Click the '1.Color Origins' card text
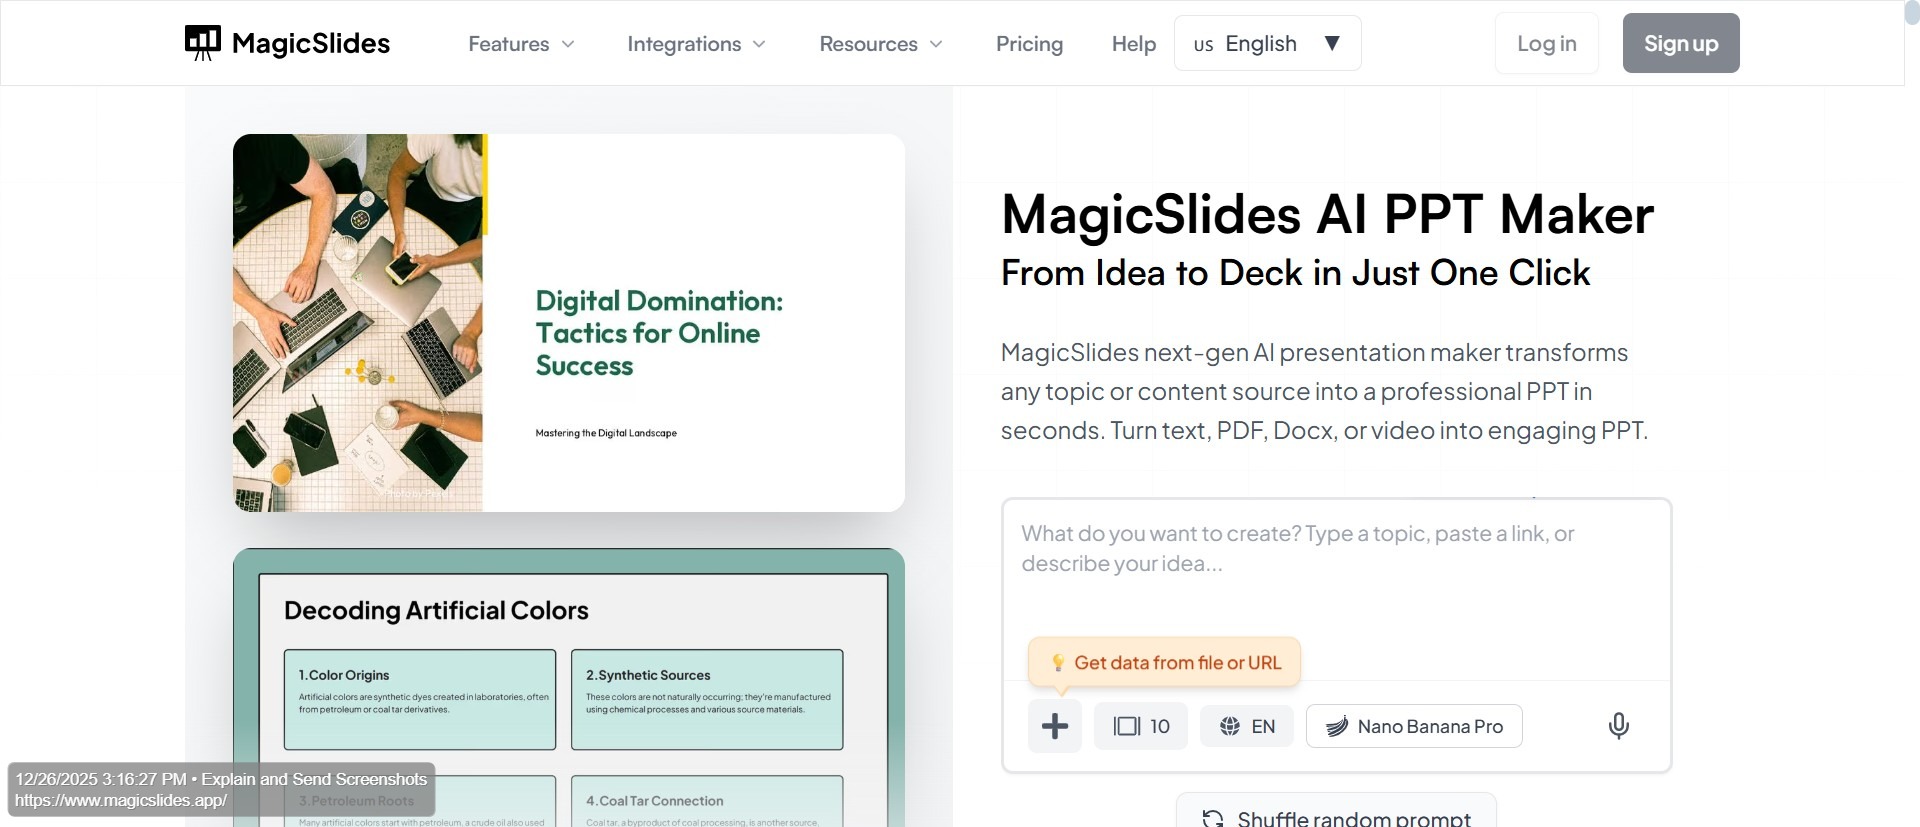Screen dimensions: 1920x827 click(x=344, y=675)
